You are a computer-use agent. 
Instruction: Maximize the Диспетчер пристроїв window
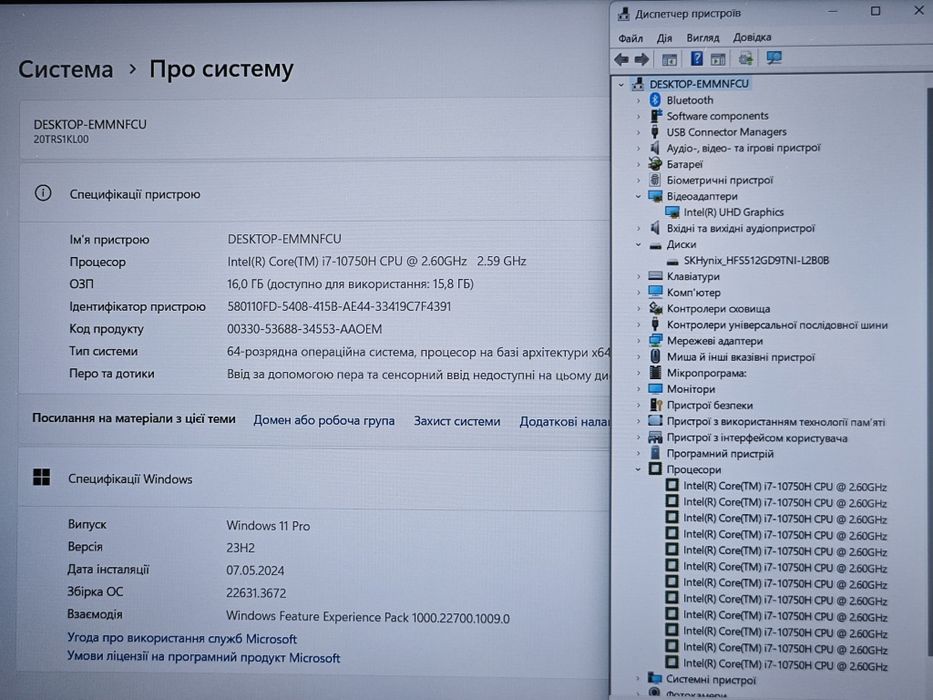pos(875,11)
